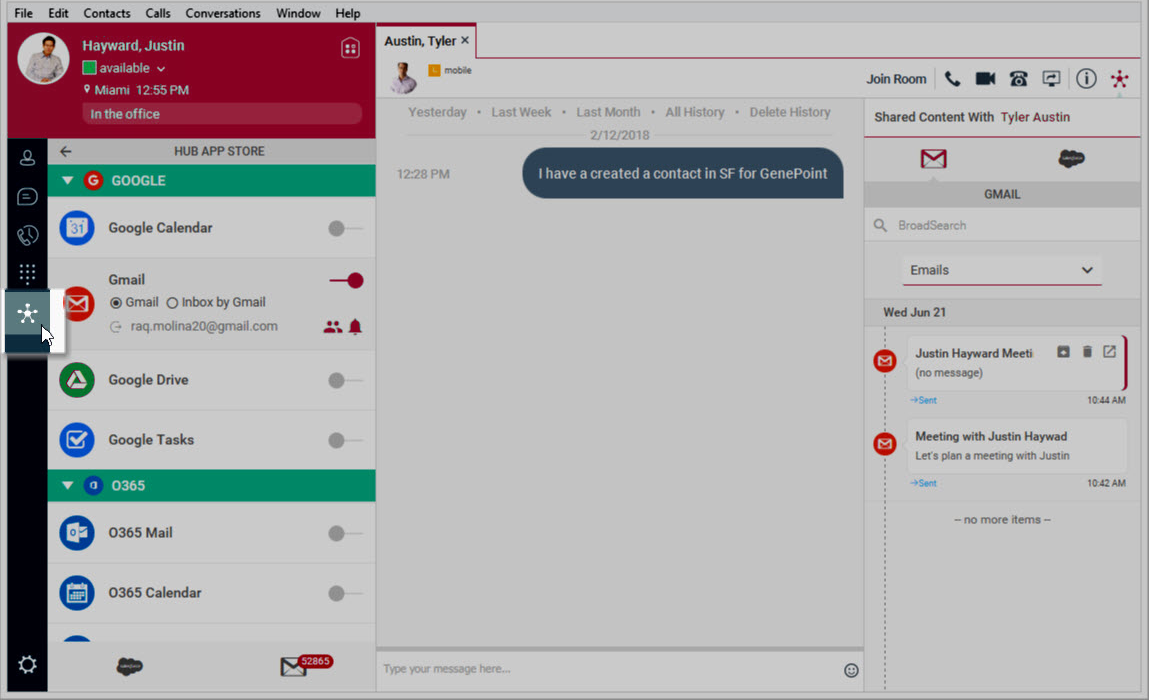This screenshot has width=1149, height=700.
Task: Enable the O365 Mail toggle
Action: (x=345, y=533)
